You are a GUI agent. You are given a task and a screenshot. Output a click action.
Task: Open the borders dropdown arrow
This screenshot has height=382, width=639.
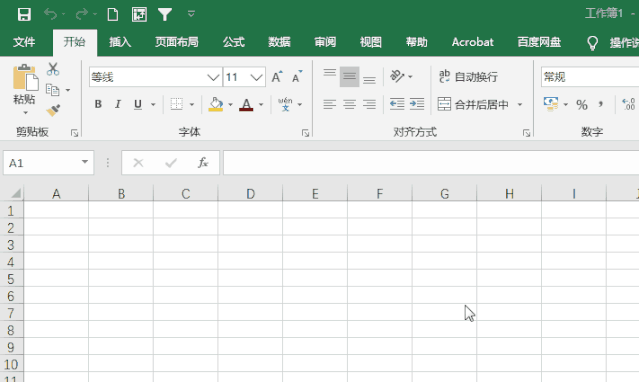(x=192, y=105)
